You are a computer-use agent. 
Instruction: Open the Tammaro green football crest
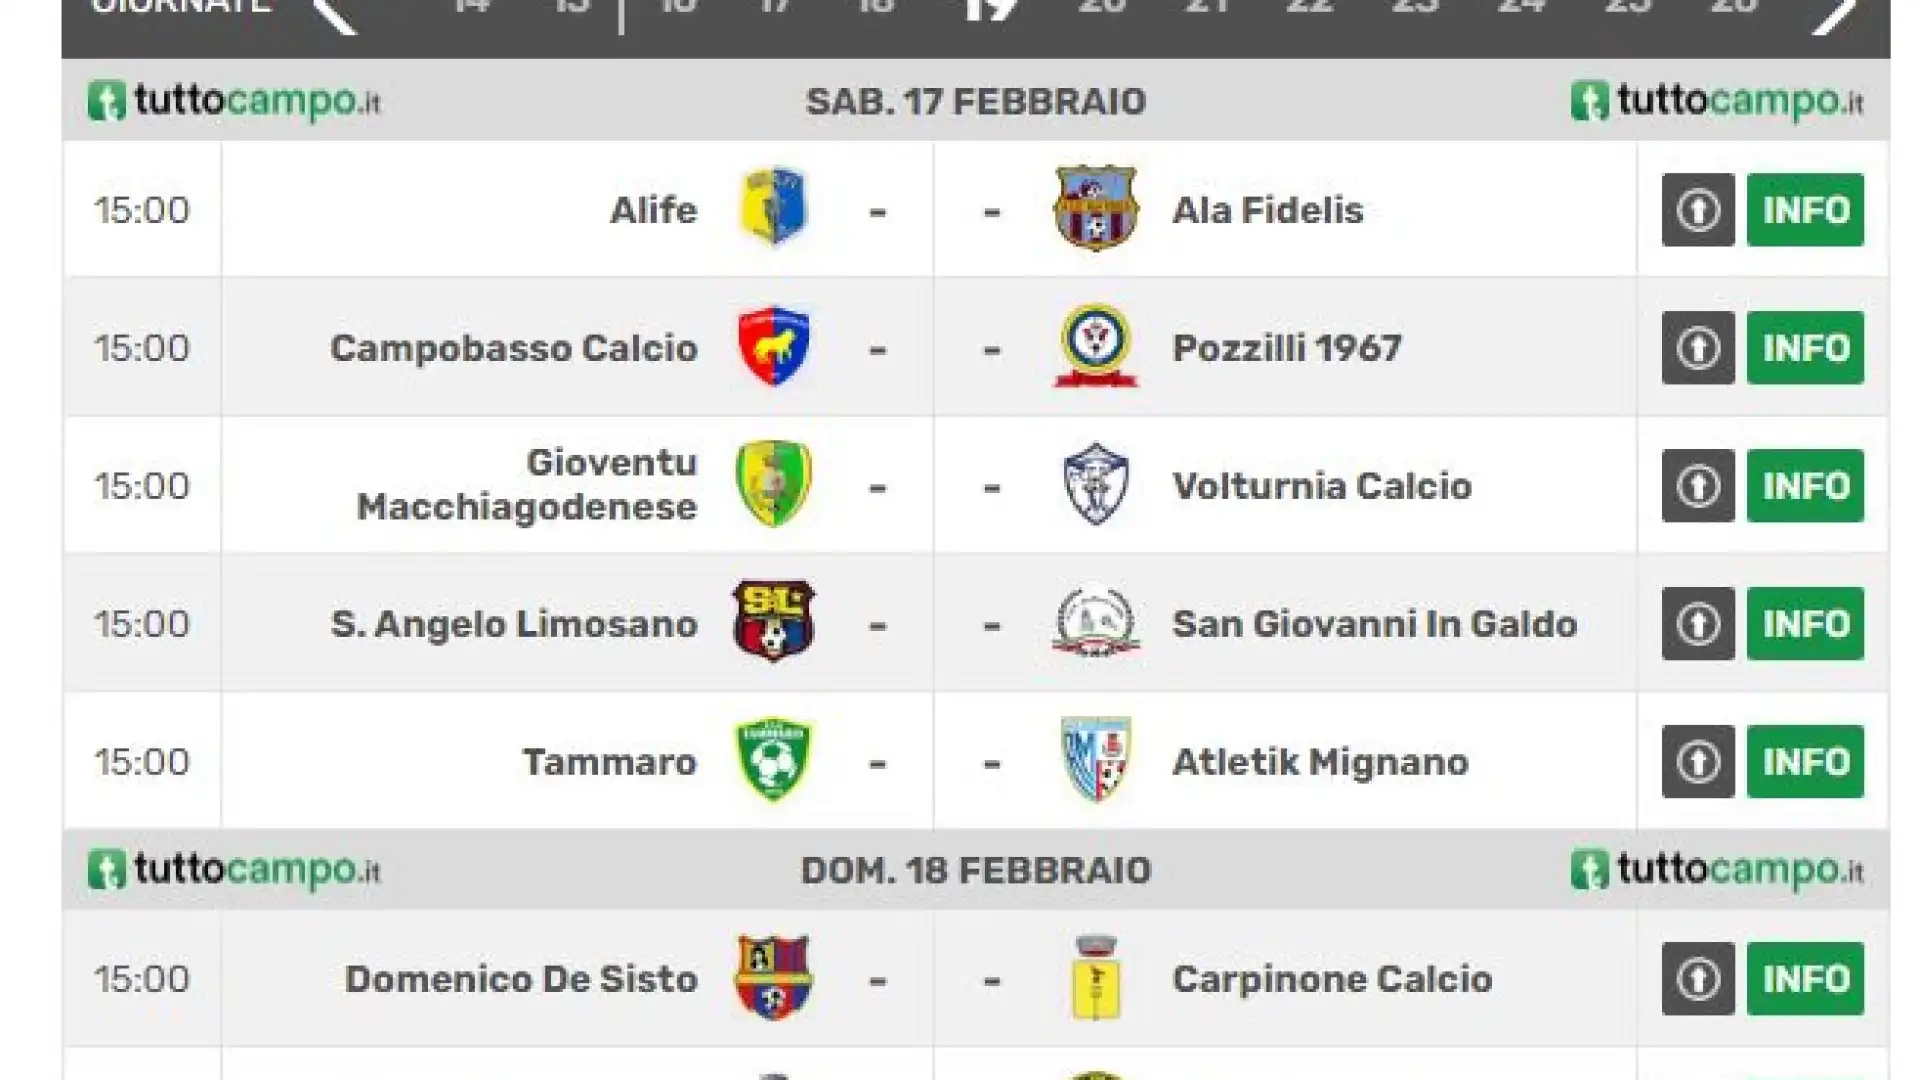coord(773,760)
